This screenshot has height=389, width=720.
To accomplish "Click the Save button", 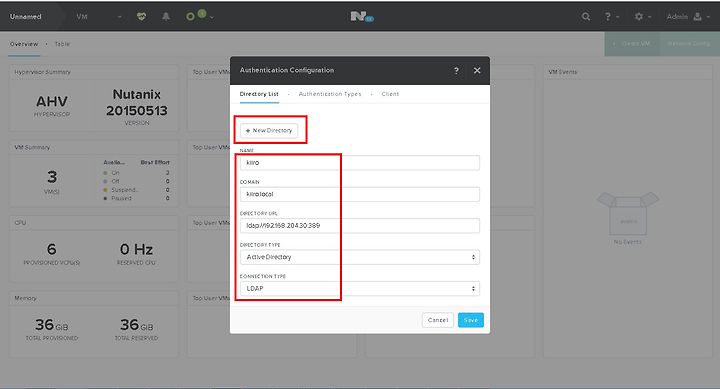I will tap(471, 320).
